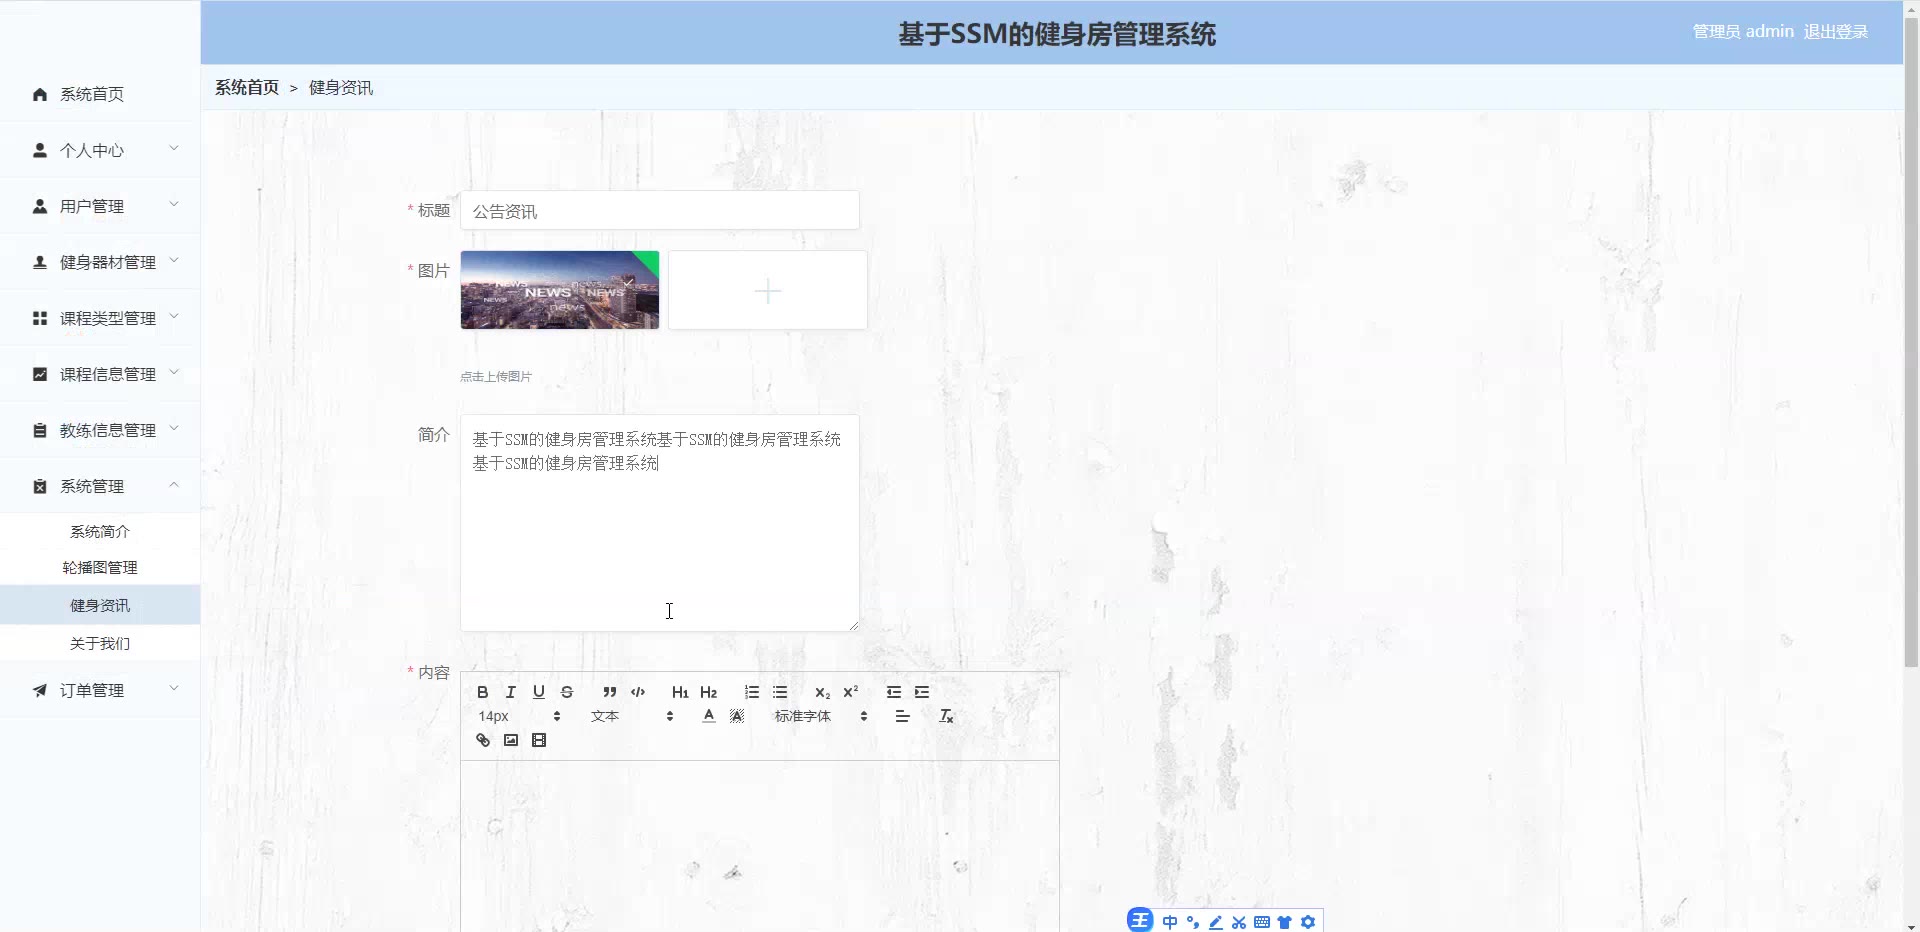The height and width of the screenshot is (932, 1920).
Task: Create a bulleted list
Action: click(780, 692)
